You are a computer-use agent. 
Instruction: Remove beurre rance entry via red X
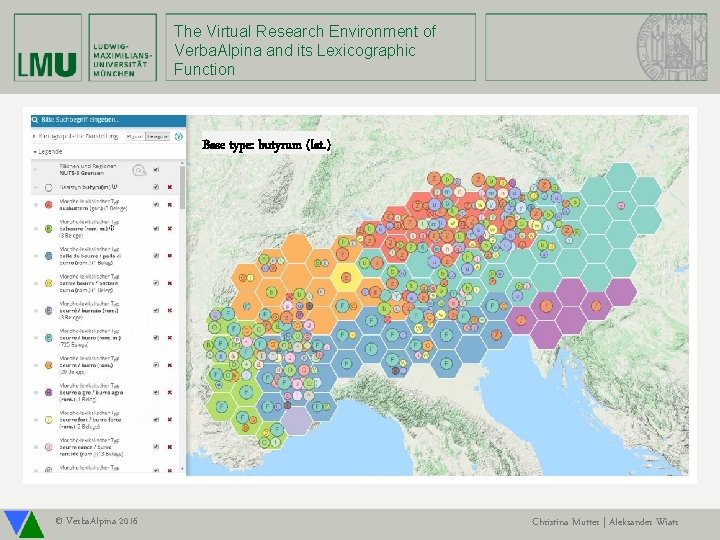(x=169, y=446)
